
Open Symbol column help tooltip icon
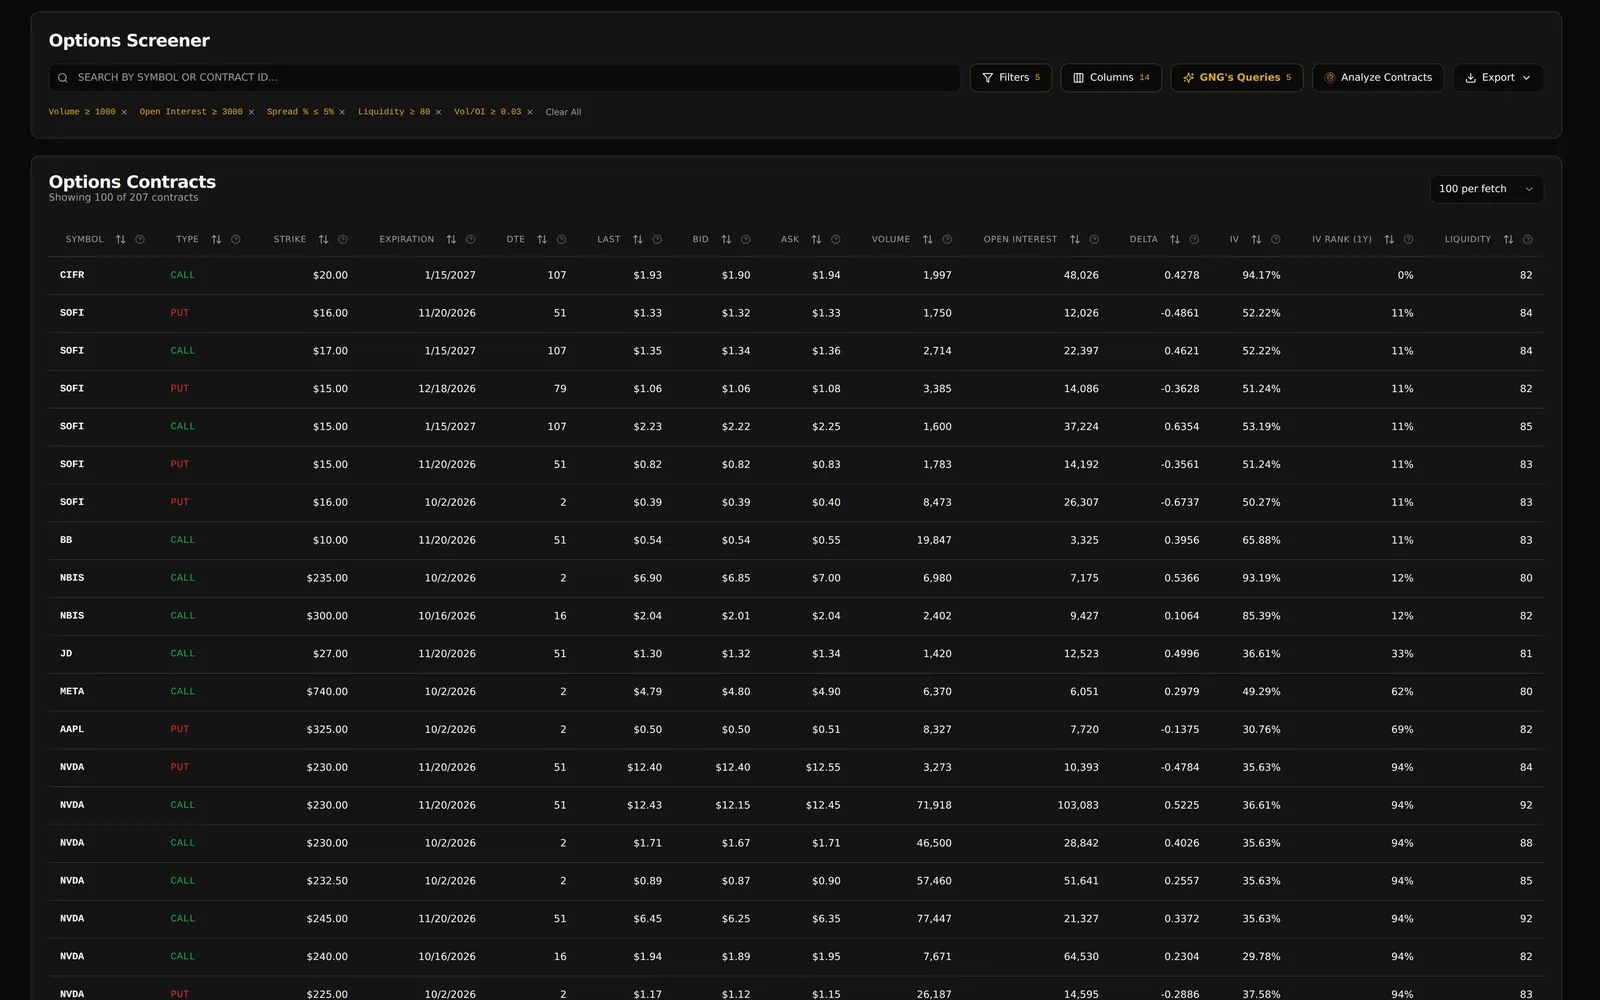click(140, 240)
